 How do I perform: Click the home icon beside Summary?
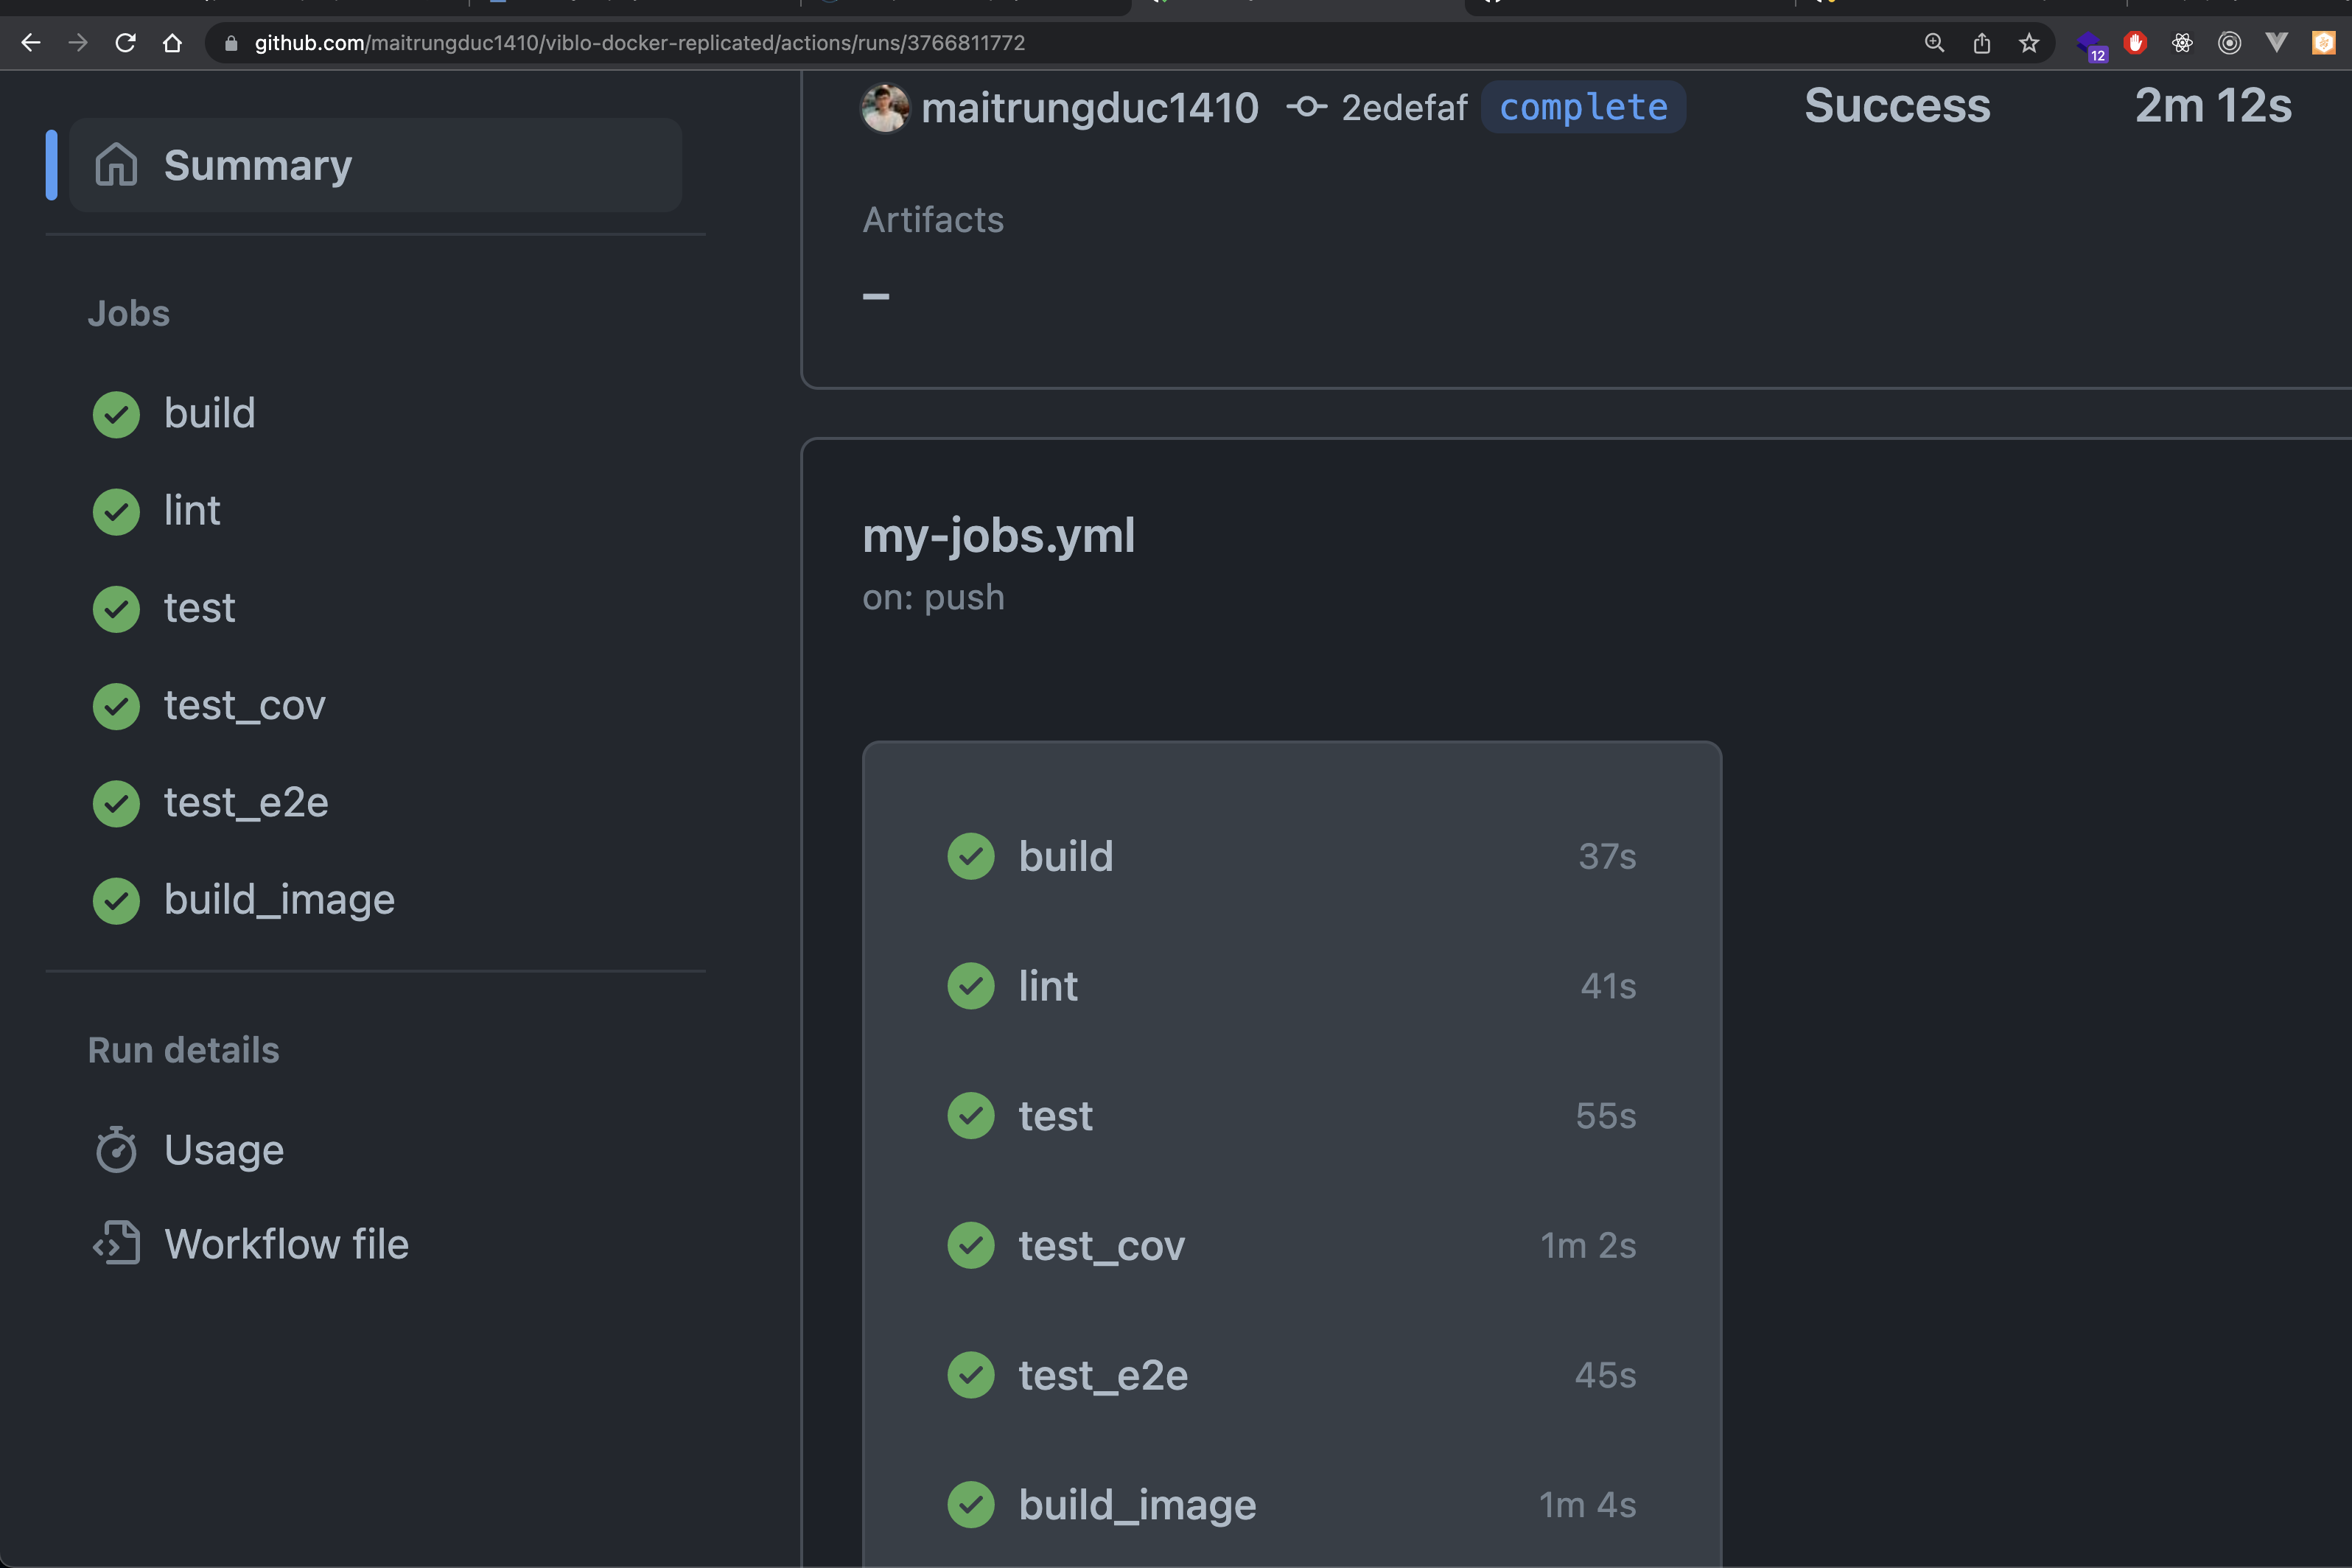(x=116, y=164)
